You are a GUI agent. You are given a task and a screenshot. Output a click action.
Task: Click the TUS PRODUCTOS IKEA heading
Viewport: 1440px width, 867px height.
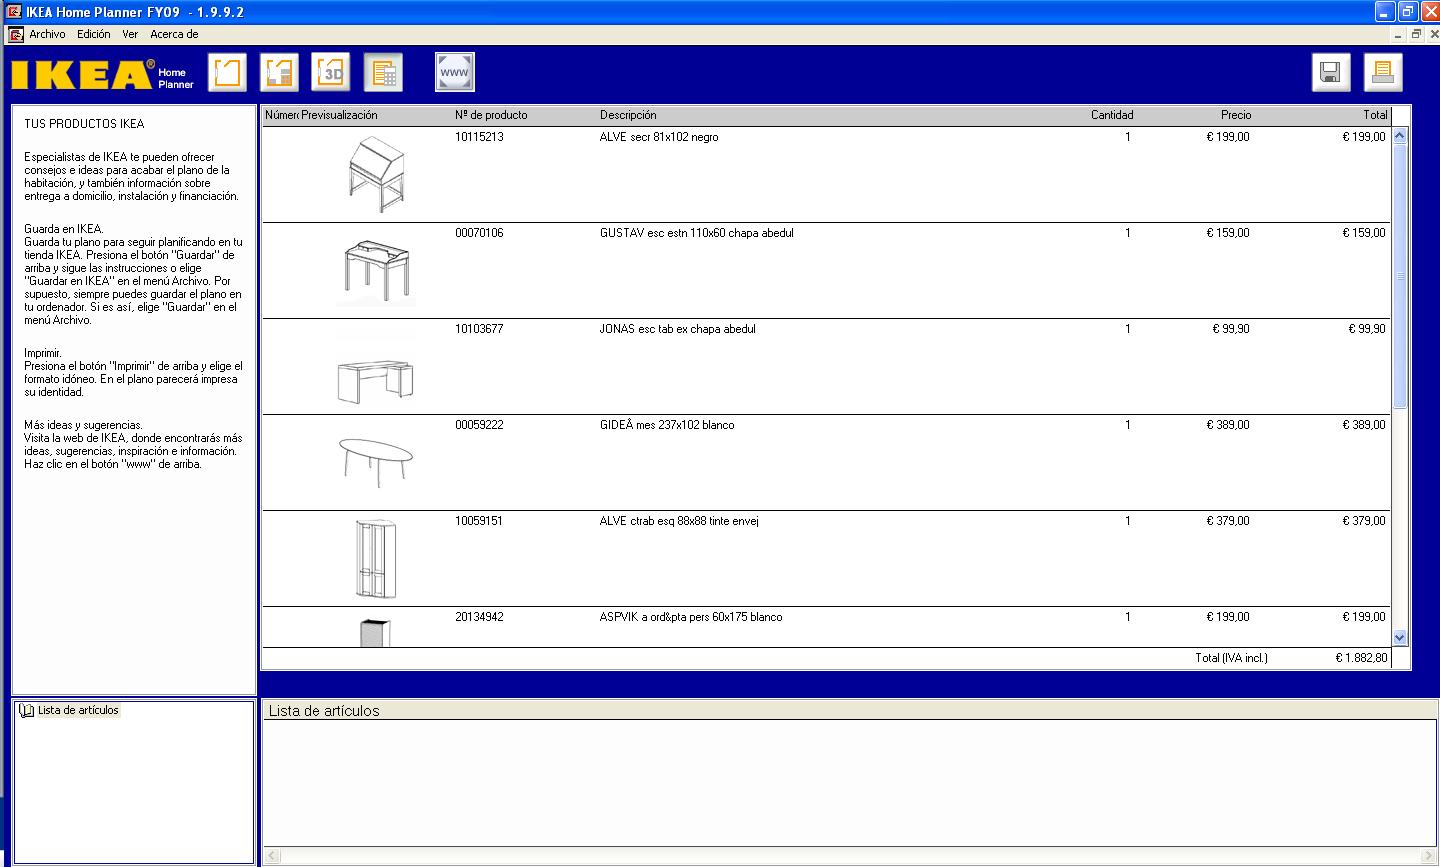coord(84,124)
